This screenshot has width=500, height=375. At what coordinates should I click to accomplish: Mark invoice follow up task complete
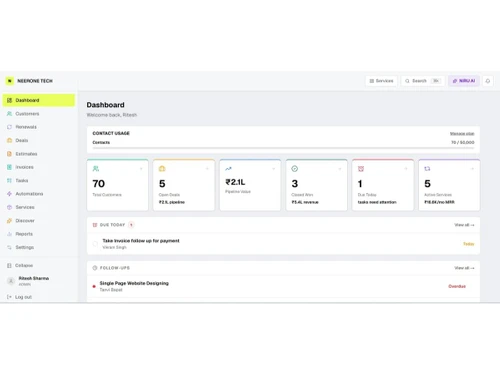click(95, 244)
